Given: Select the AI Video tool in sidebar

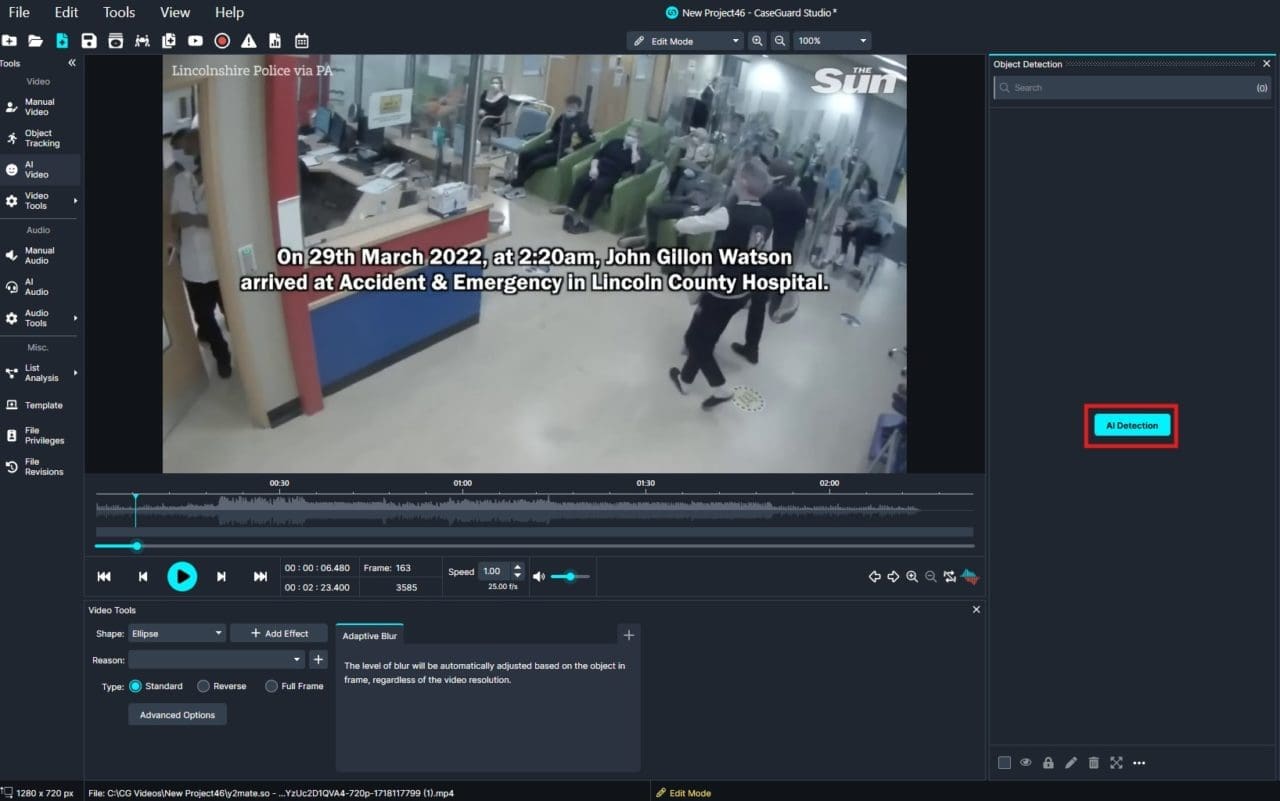Looking at the screenshot, I should (x=40, y=169).
